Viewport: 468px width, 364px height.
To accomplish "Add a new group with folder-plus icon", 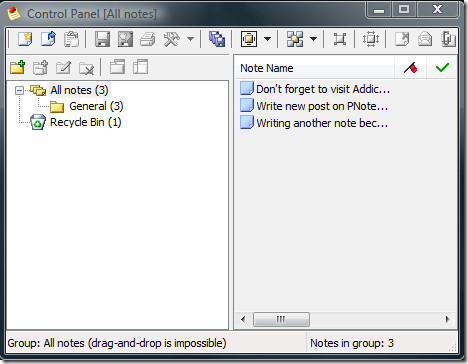I will tap(18, 67).
